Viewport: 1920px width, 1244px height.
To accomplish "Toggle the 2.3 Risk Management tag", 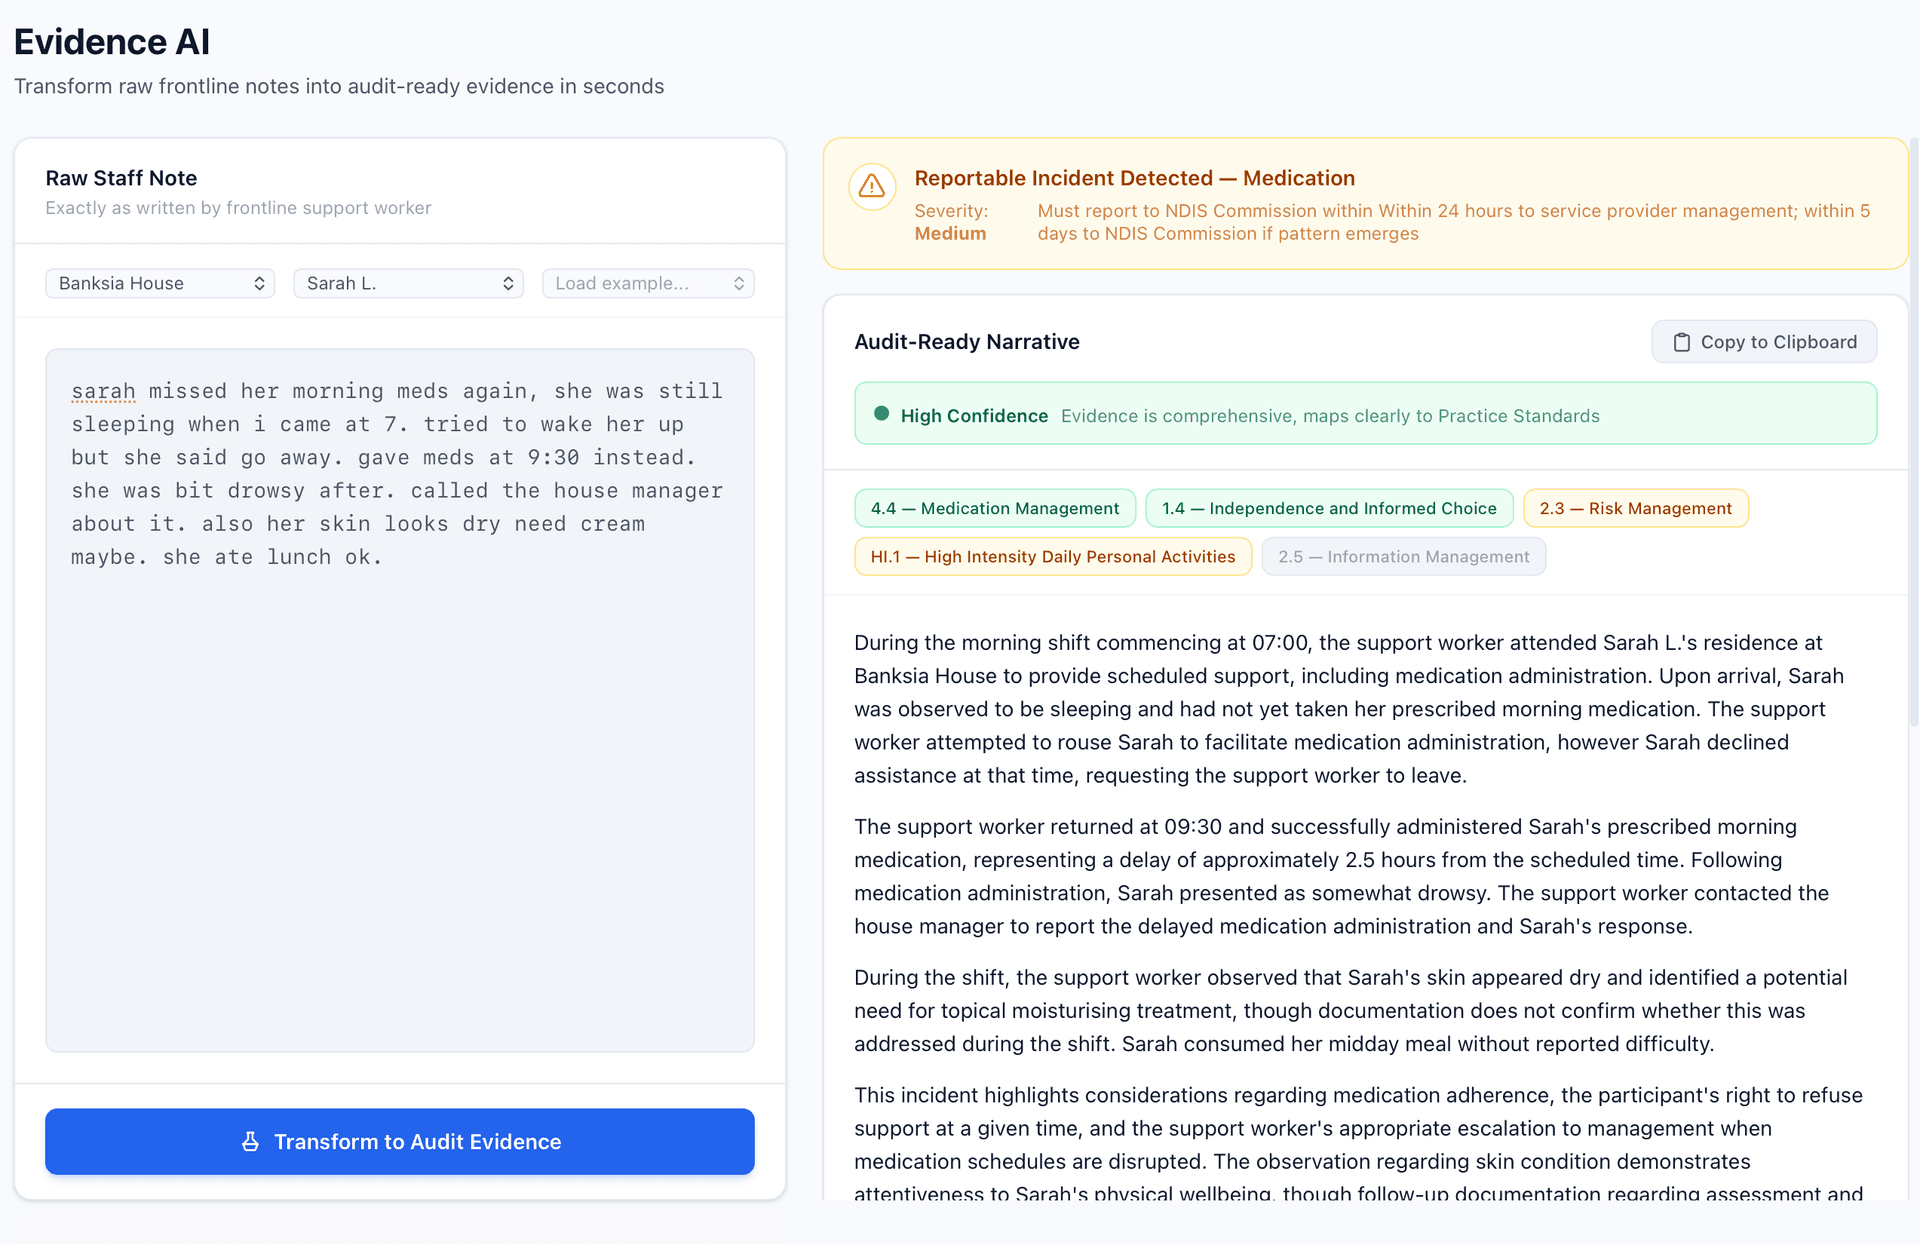I will (1635, 508).
